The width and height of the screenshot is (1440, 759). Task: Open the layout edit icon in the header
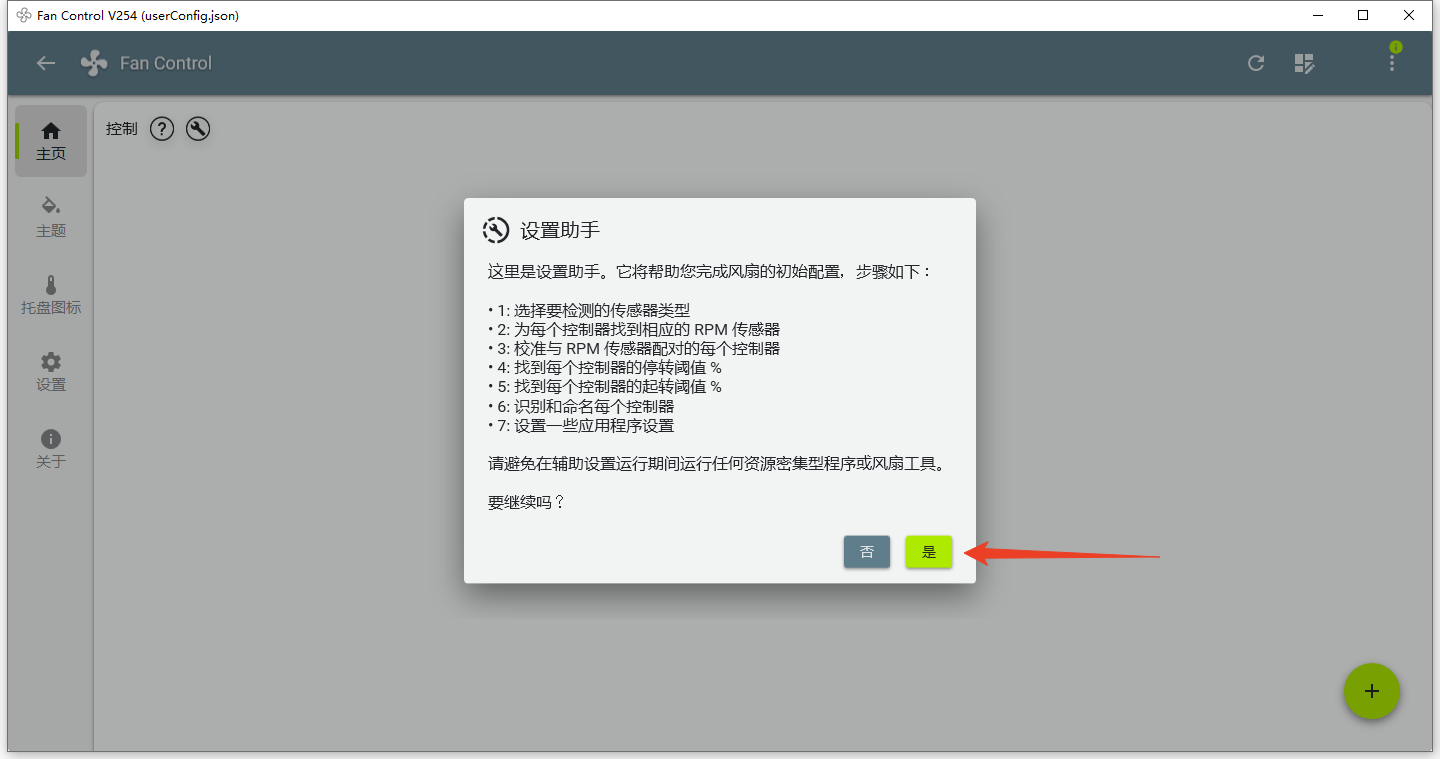pos(1304,63)
